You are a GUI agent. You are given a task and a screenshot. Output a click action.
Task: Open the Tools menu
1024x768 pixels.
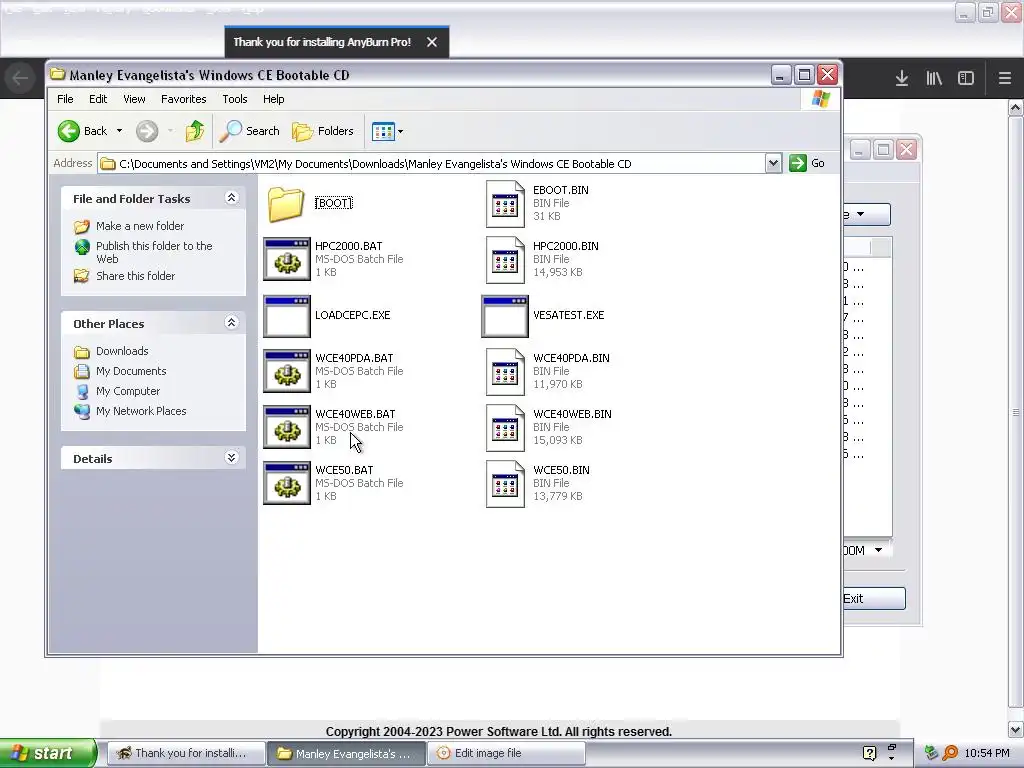click(x=234, y=99)
